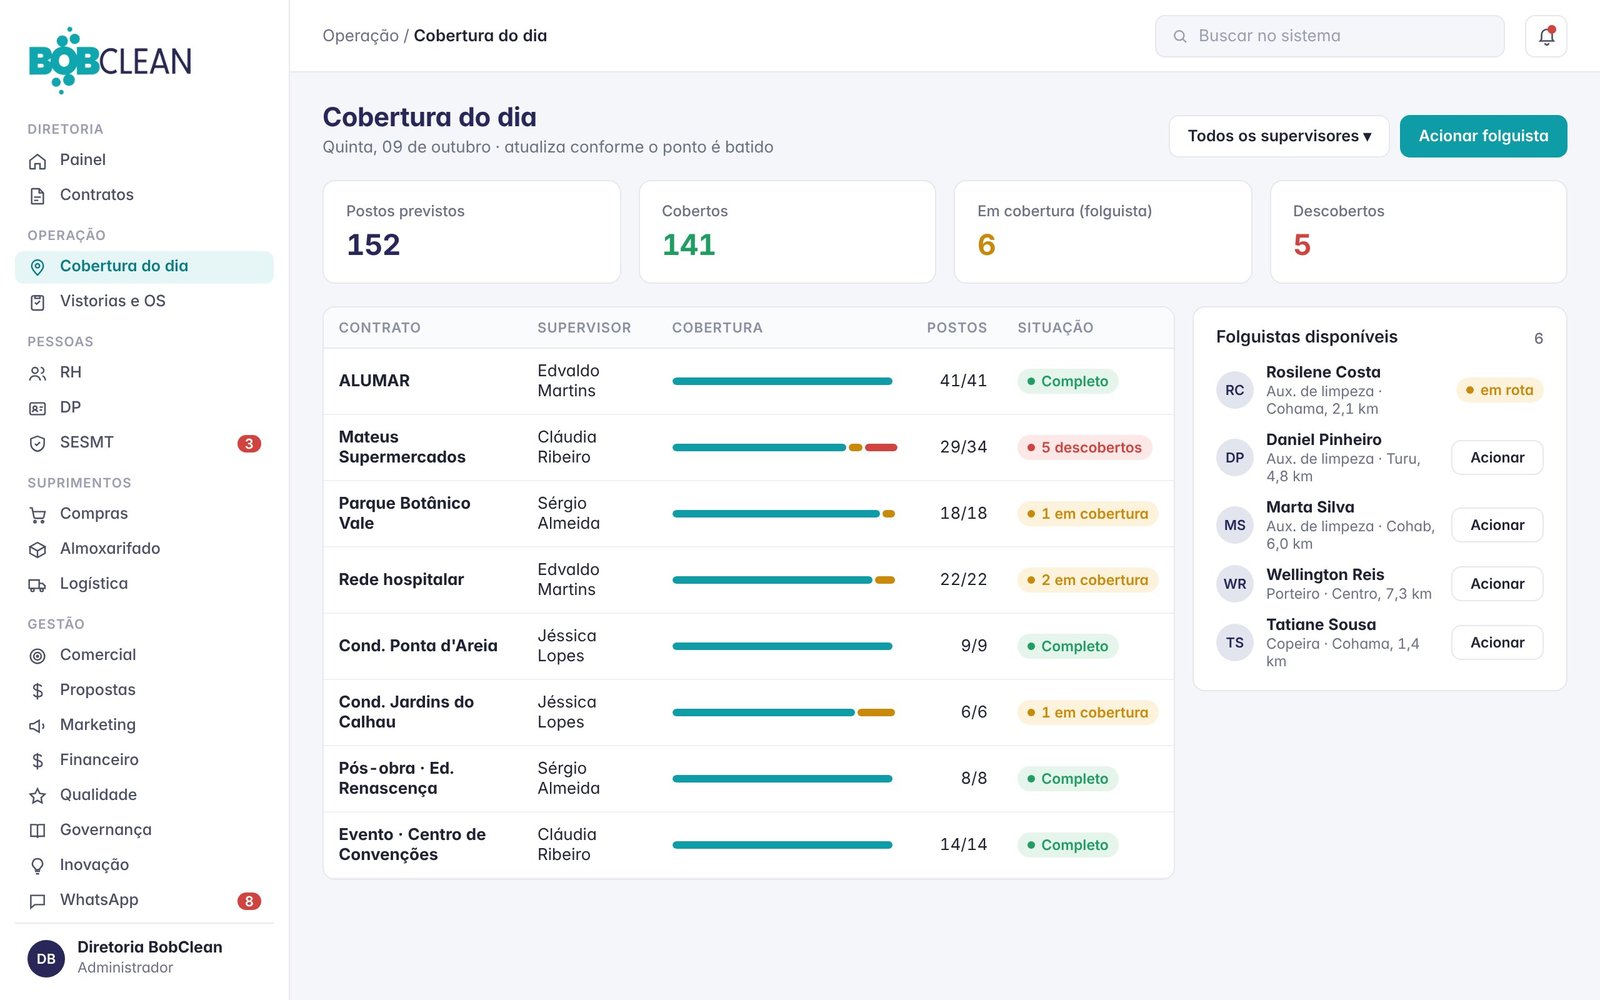Viewport: 1600px width, 1000px height.
Task: Open the Diretoria BobClean profile avatar
Action: coord(46,958)
